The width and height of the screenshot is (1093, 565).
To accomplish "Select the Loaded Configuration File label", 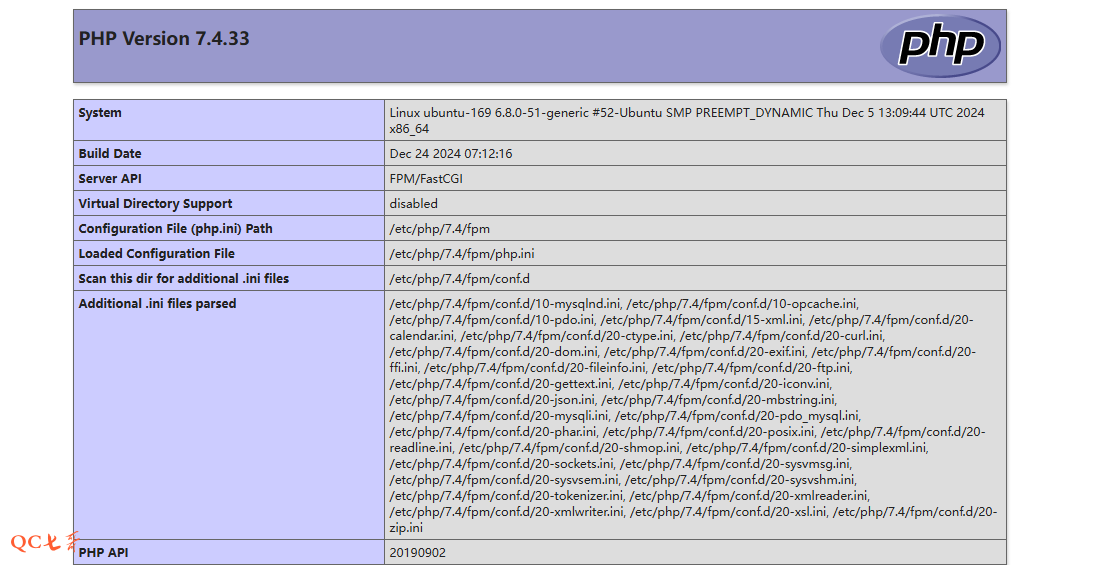I will [x=156, y=254].
